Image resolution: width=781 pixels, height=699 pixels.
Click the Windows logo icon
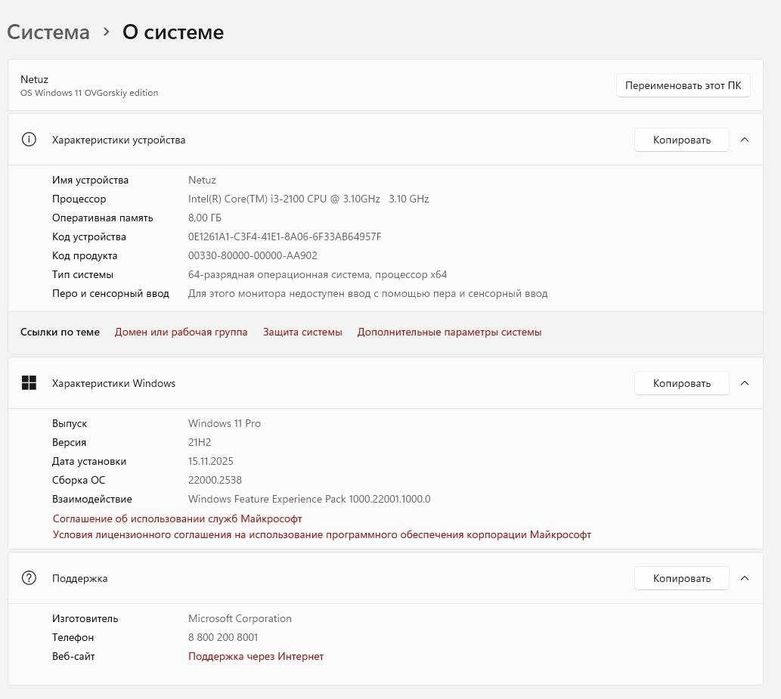(x=29, y=383)
